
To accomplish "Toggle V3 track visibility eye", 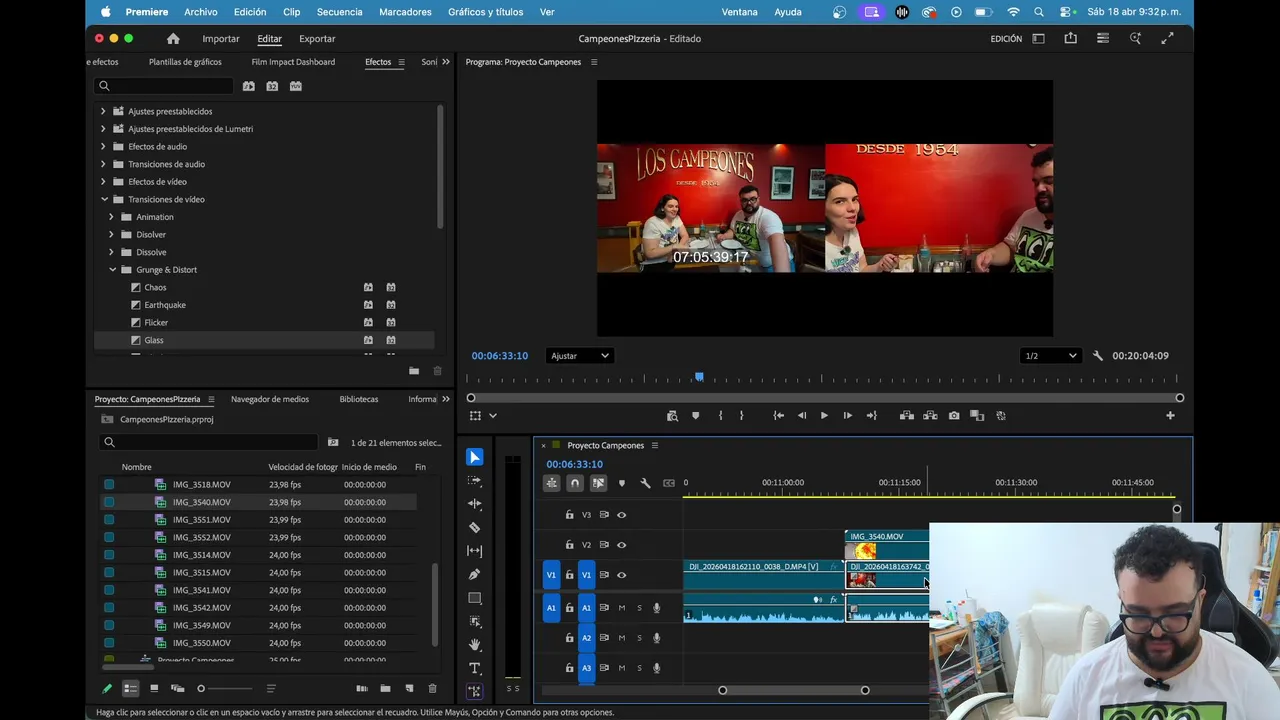I will [621, 515].
